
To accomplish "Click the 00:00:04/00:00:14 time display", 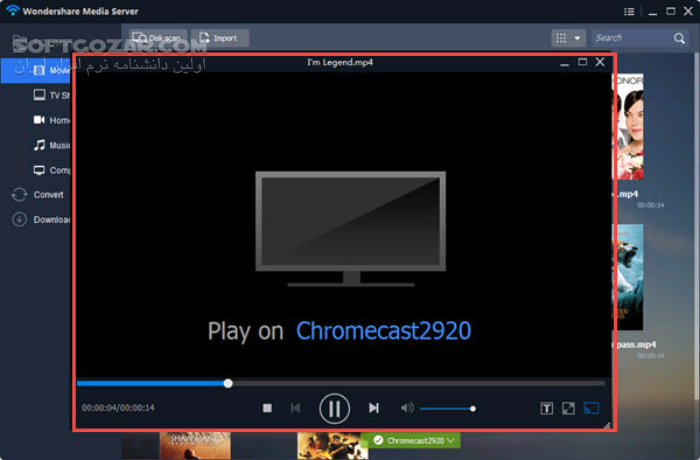I will coord(118,408).
